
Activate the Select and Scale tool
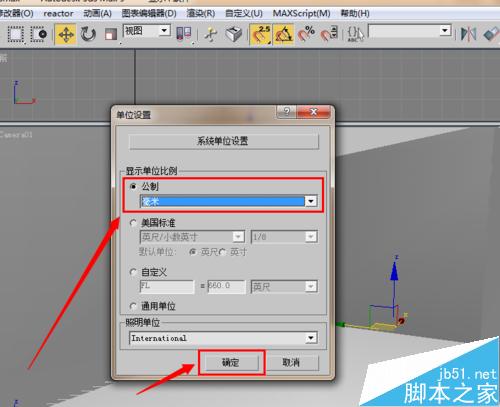click(111, 34)
